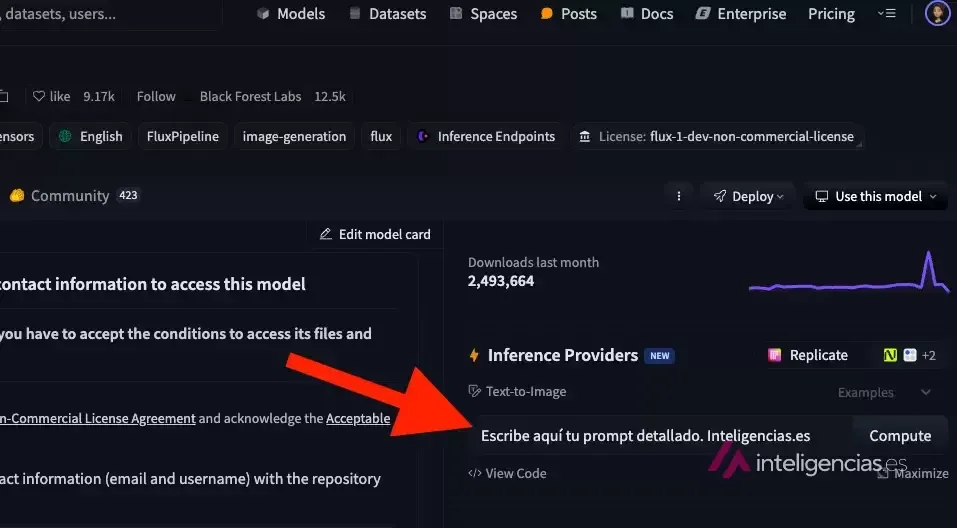Open the Non-Commercial License Agreement link

click(98, 418)
